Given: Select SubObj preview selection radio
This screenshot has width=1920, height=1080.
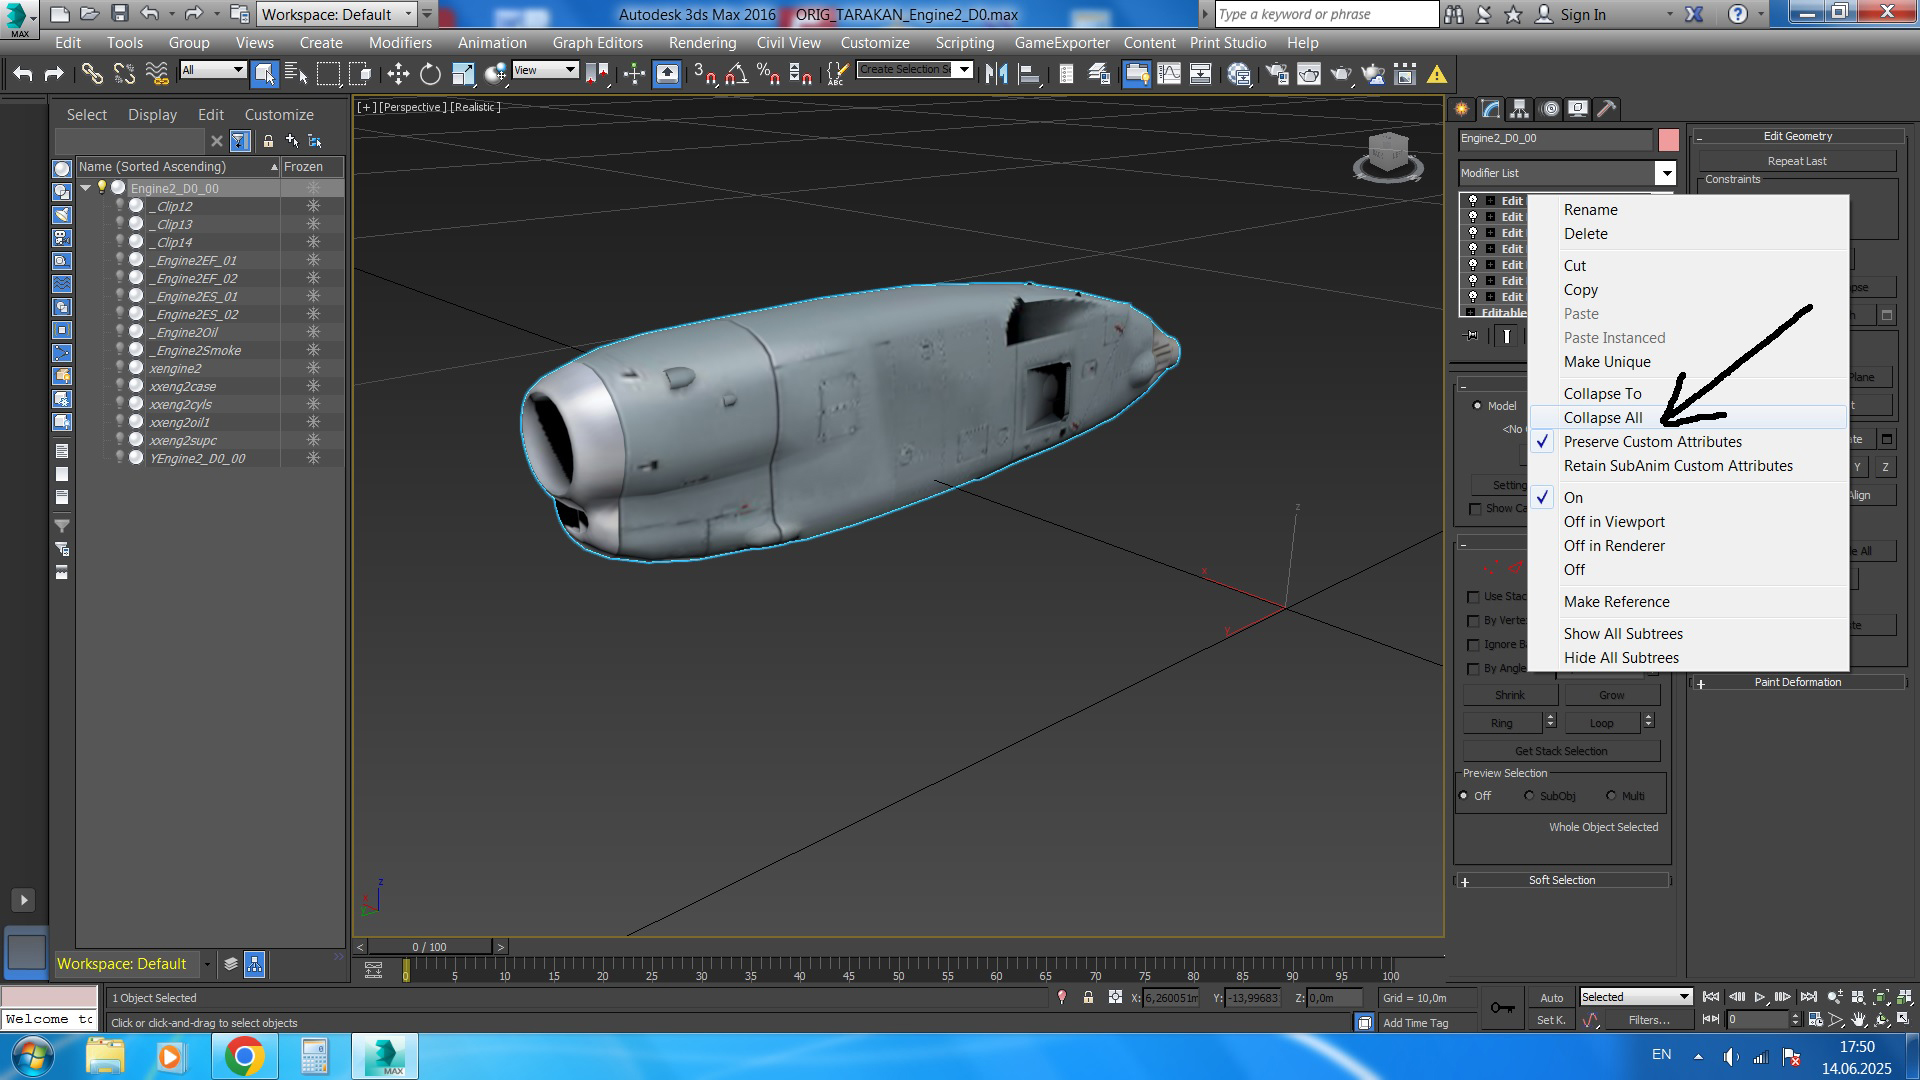Looking at the screenshot, I should [1529, 796].
